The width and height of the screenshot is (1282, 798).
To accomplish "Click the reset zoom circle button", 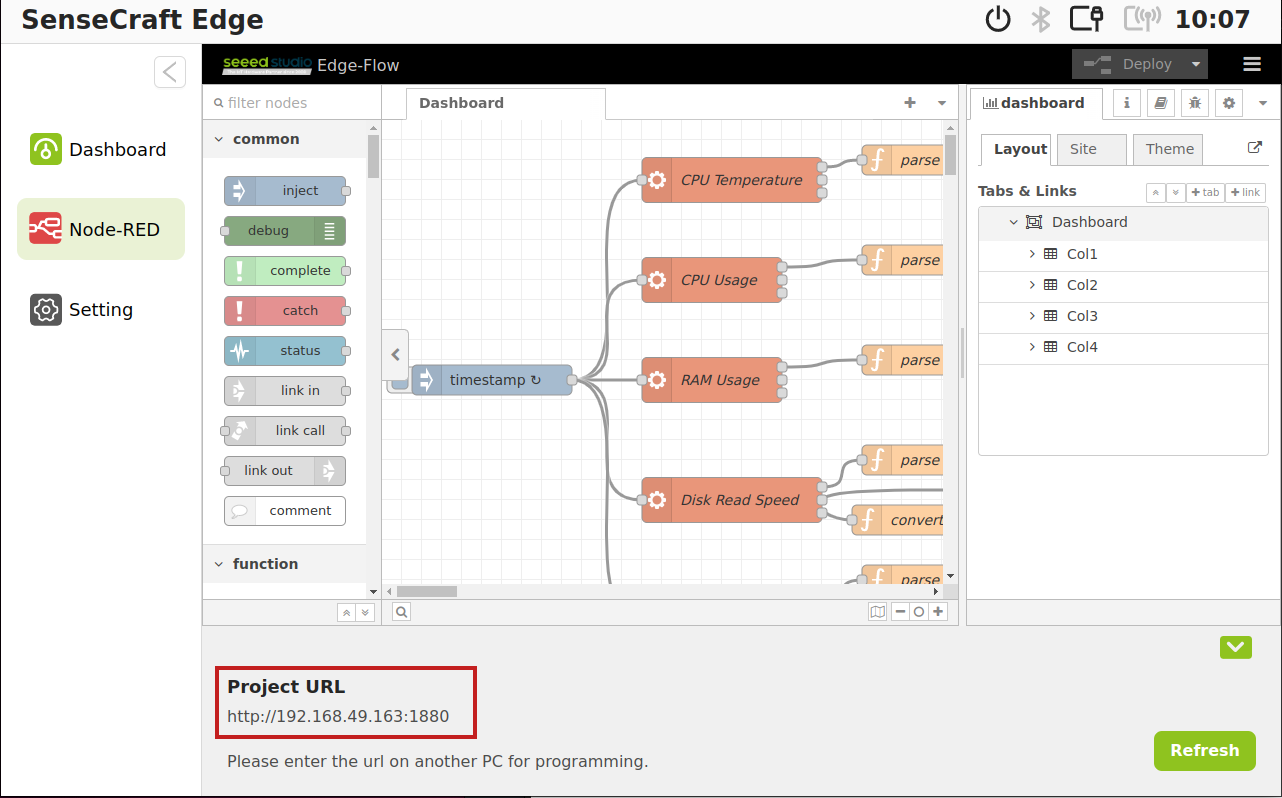I will click(x=919, y=612).
